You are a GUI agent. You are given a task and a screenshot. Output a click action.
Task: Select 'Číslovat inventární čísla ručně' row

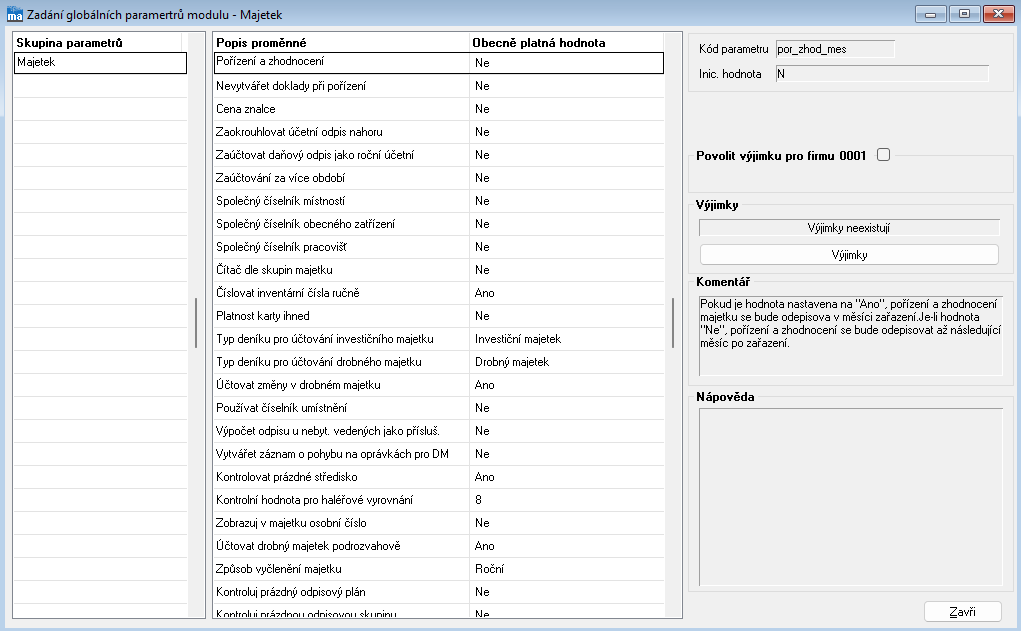click(x=439, y=293)
